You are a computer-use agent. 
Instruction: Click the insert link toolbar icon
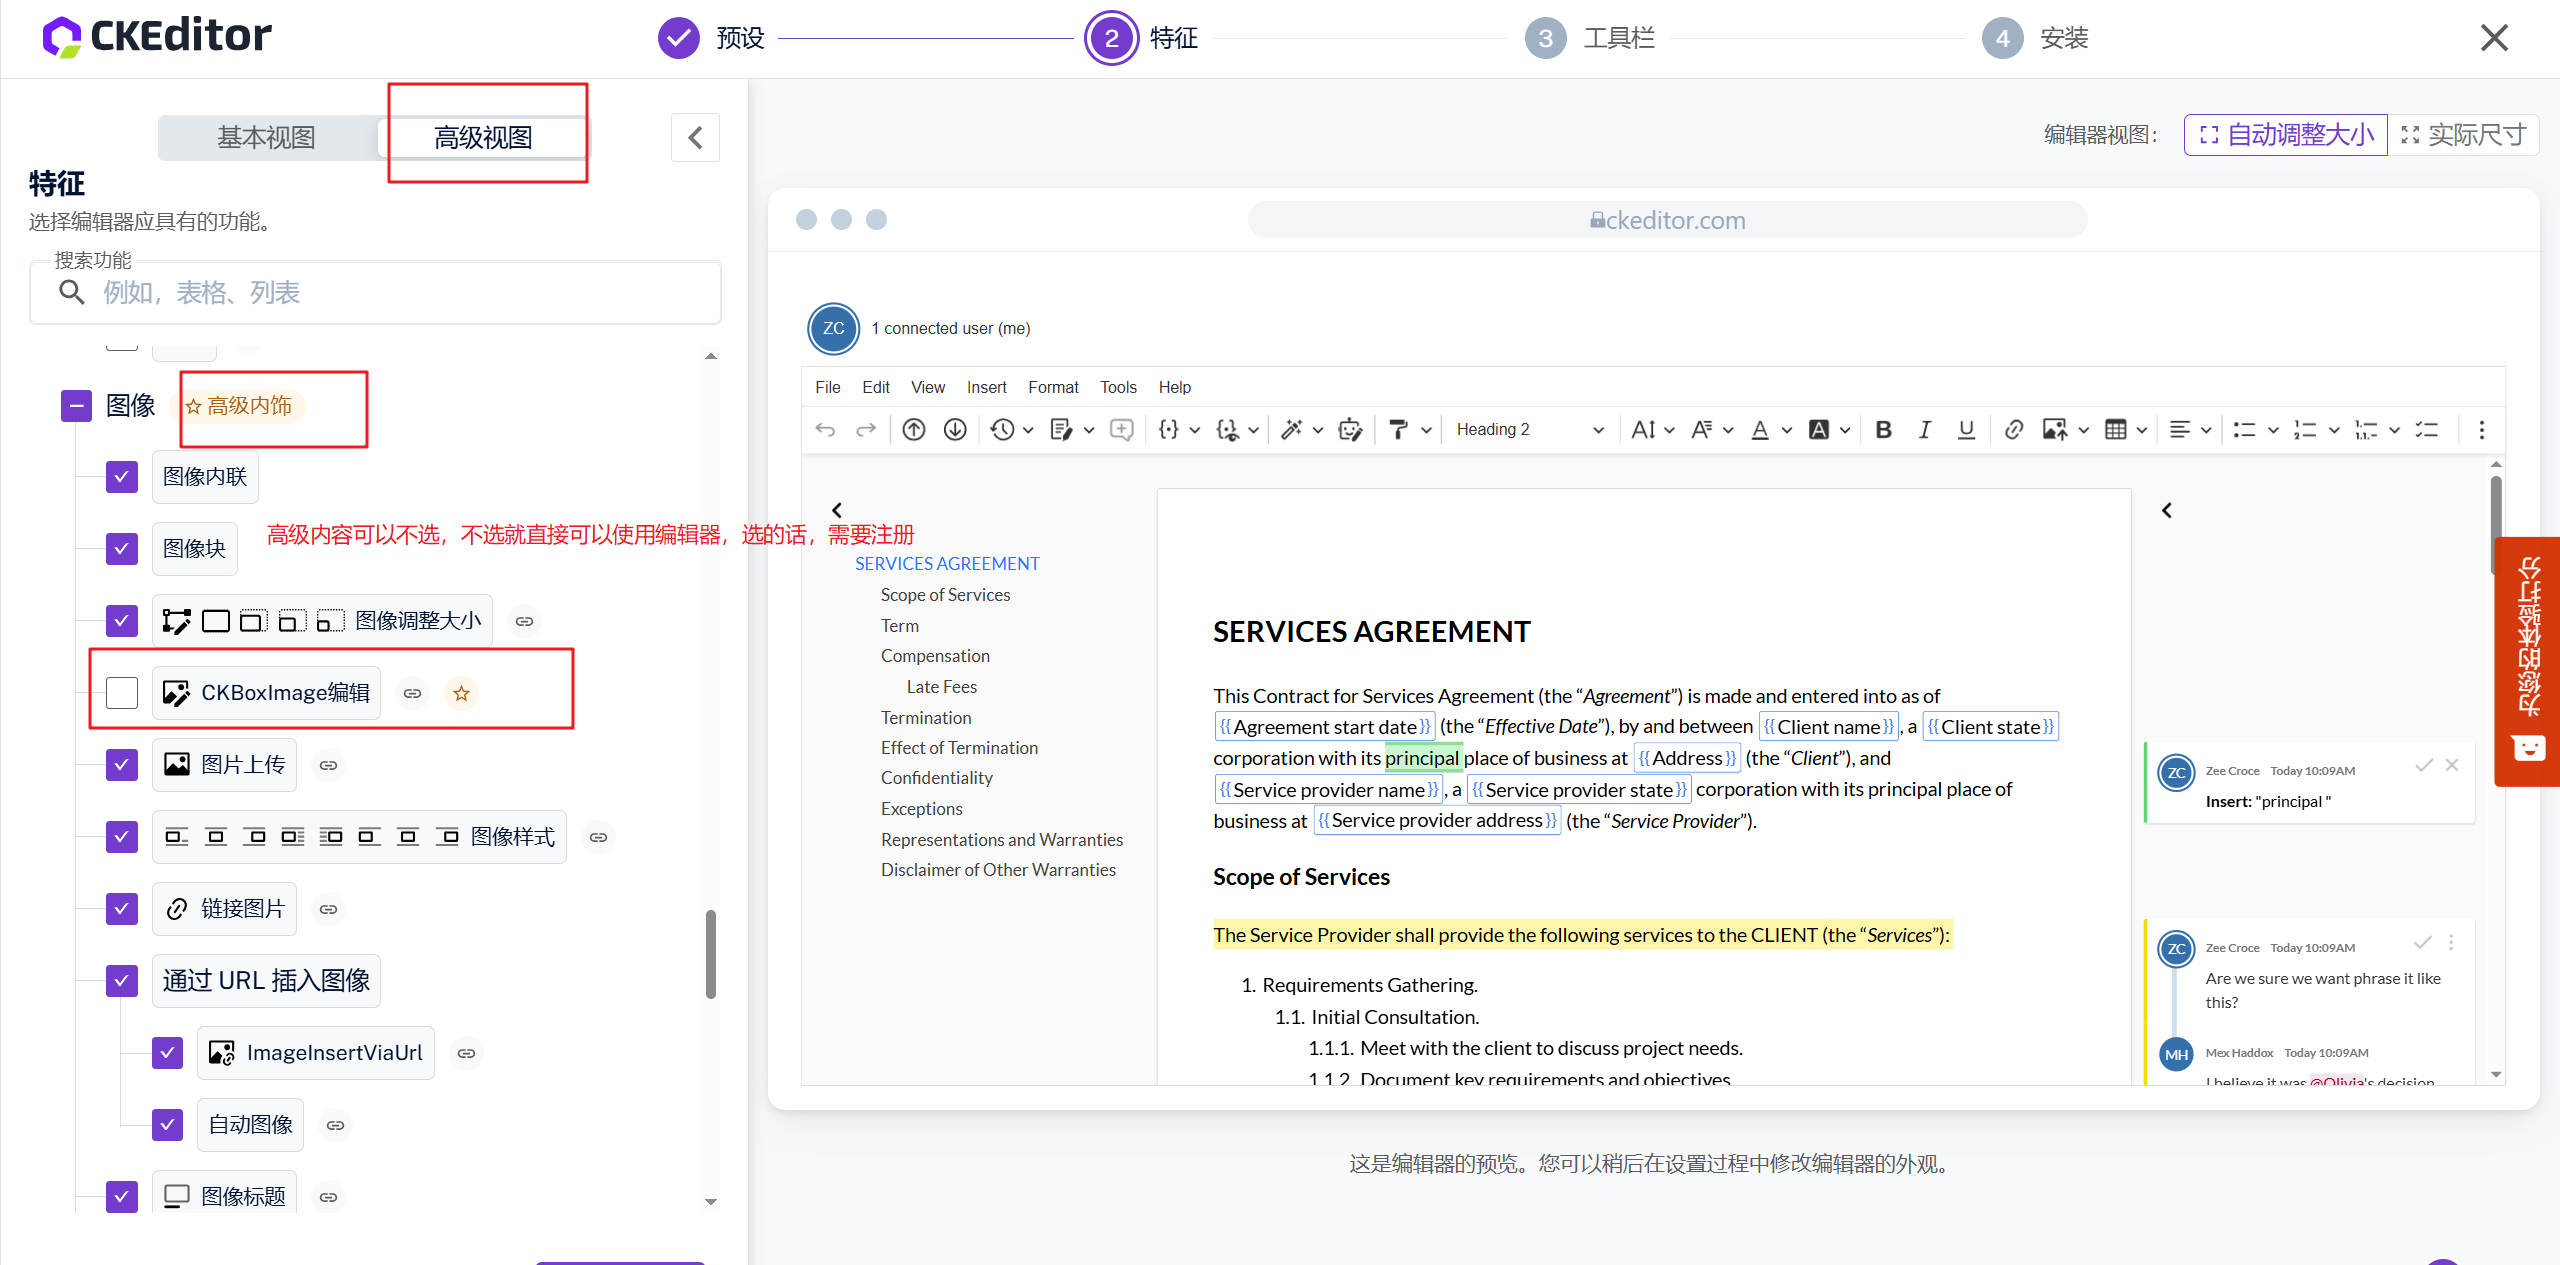coord(2013,429)
